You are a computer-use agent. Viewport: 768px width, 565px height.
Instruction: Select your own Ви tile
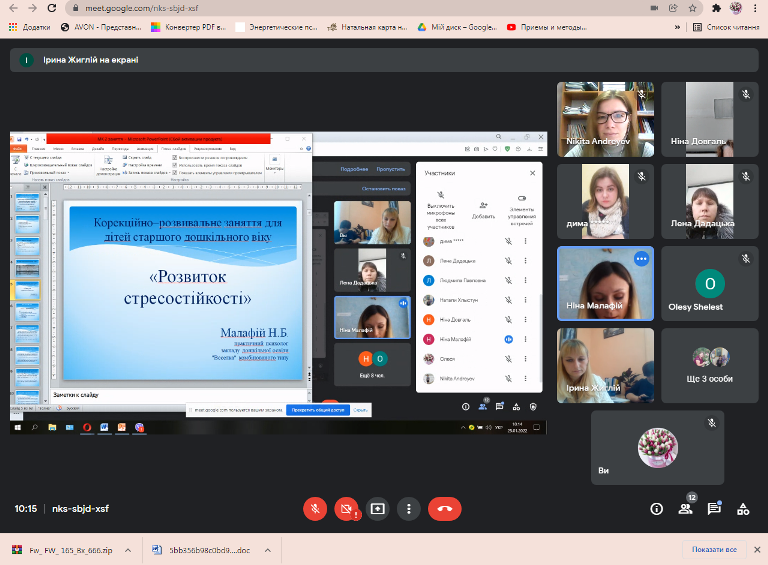pos(657,447)
